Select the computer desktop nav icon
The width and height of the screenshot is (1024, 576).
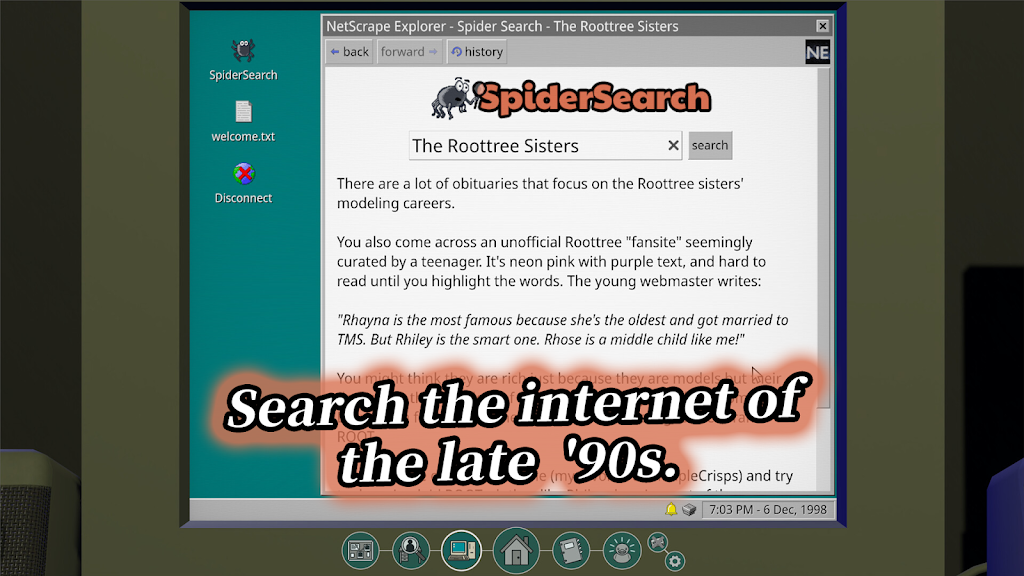click(461, 551)
